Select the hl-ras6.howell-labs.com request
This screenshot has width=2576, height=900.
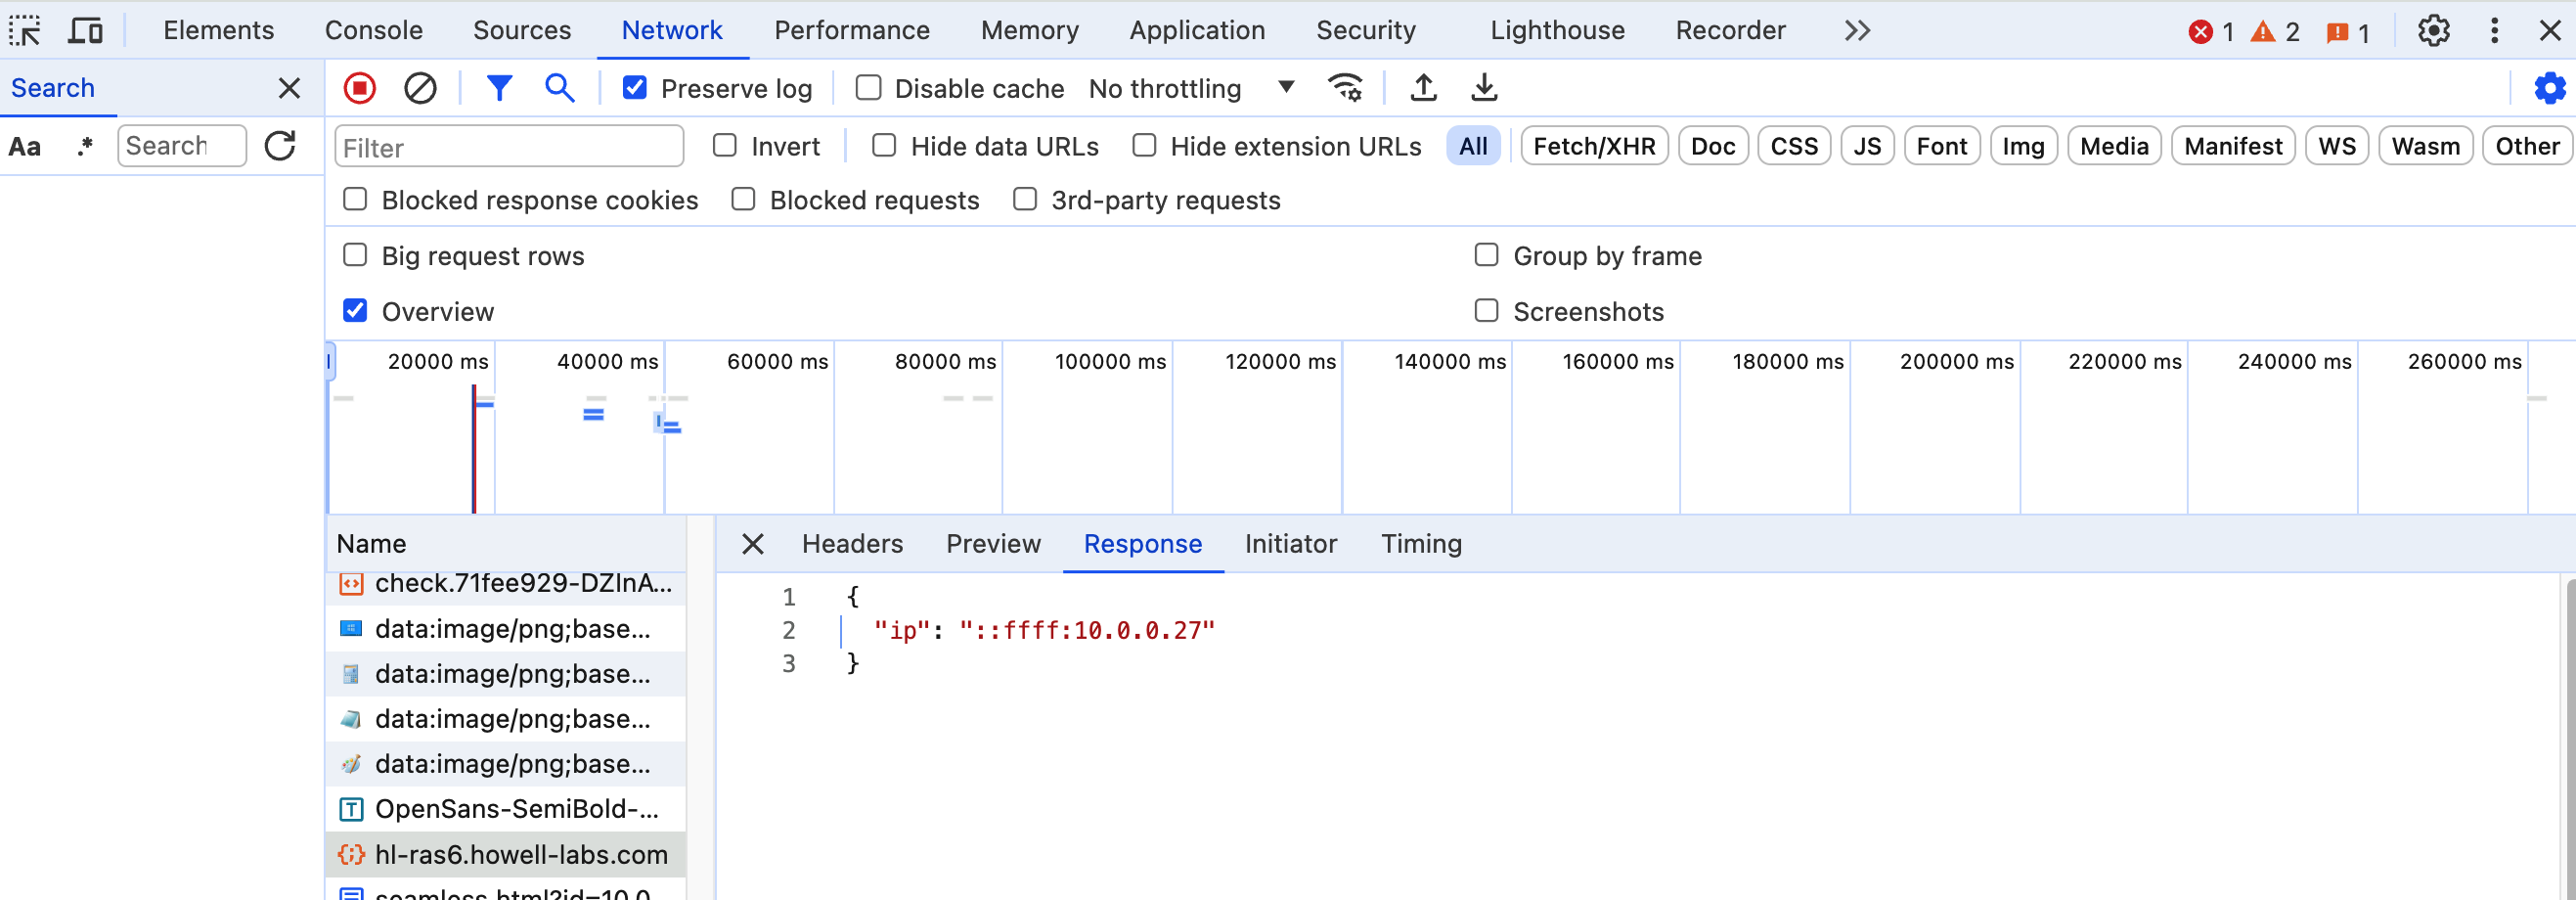click(x=520, y=855)
